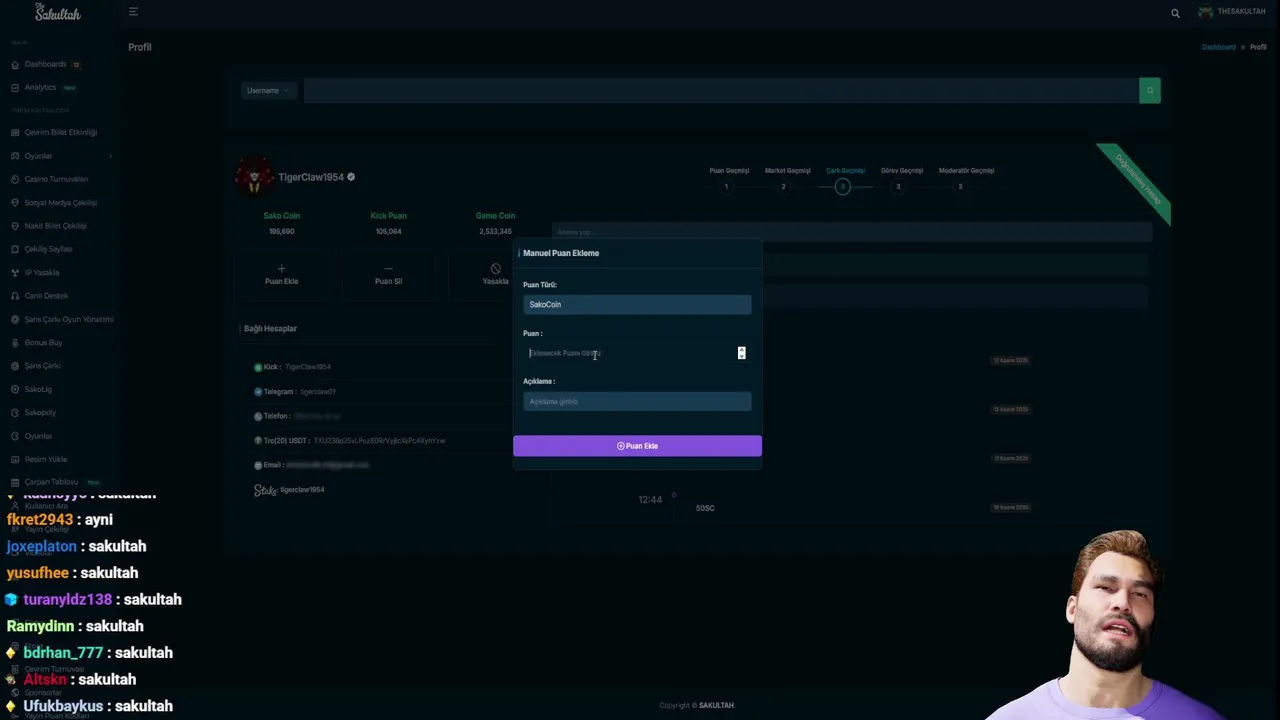Switch to Çark Geçmişi step tab
Image resolution: width=1280 pixels, height=720 pixels.
845,178
